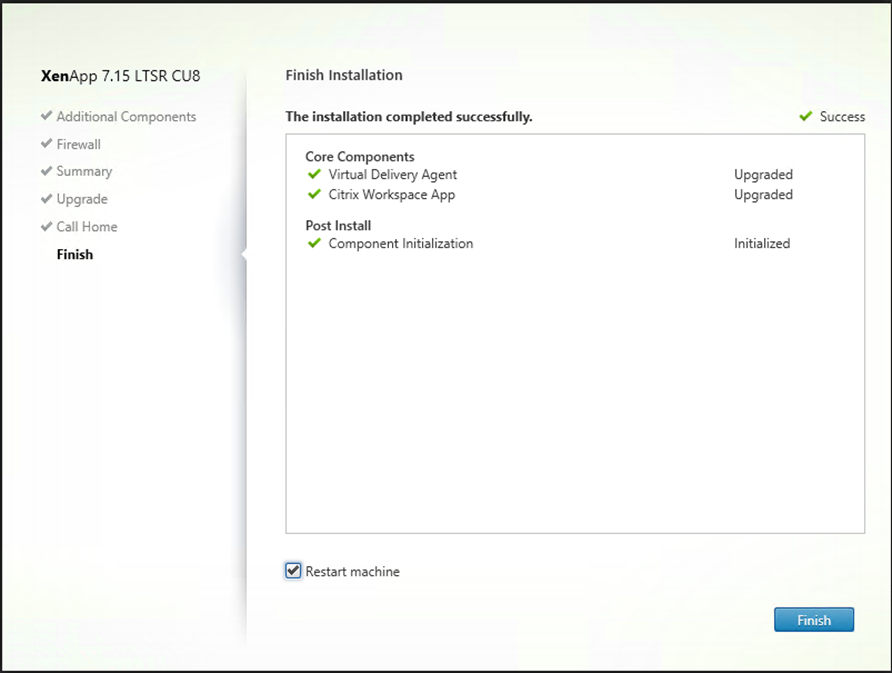Click checkmark beside Call Home step
Viewport: 892px width, 673px height.
click(x=47, y=226)
